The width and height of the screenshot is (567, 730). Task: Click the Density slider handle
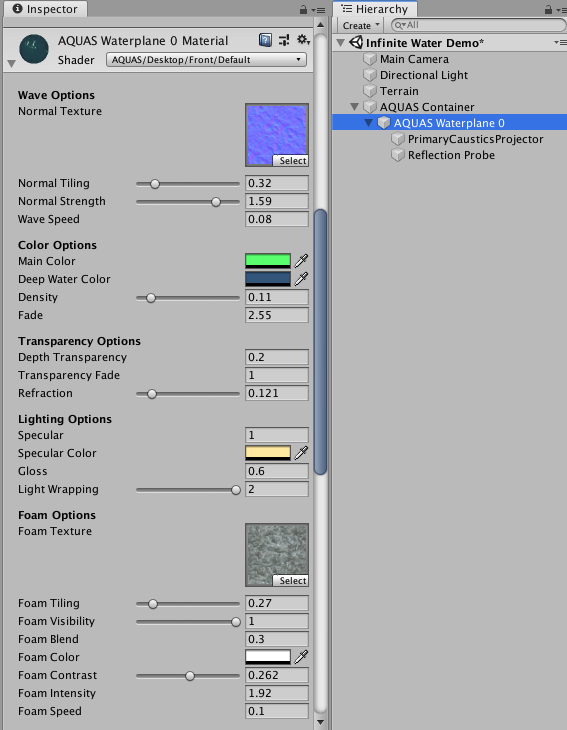(151, 298)
